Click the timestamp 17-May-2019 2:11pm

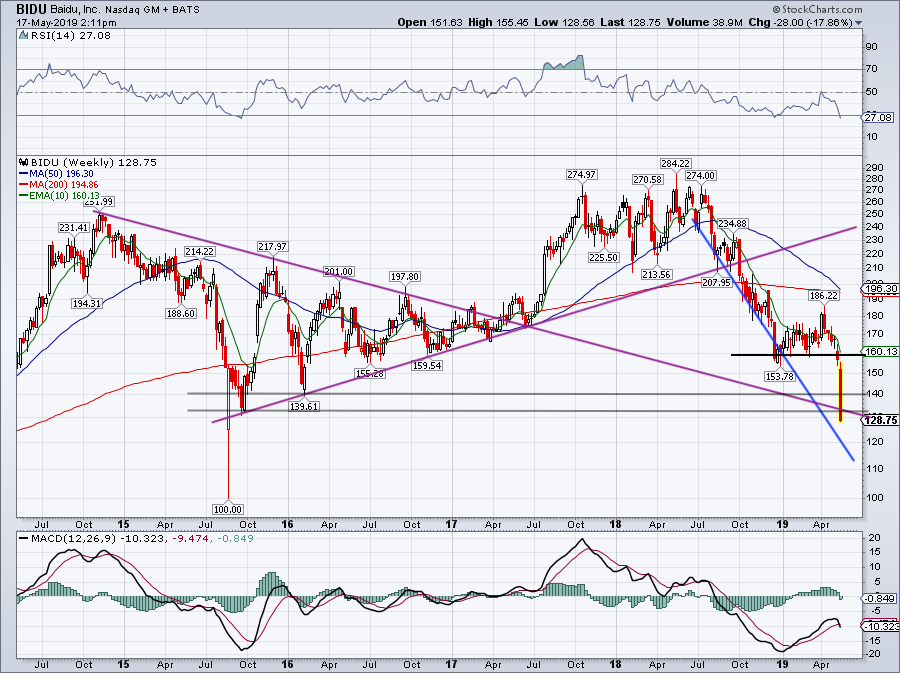click(x=67, y=23)
